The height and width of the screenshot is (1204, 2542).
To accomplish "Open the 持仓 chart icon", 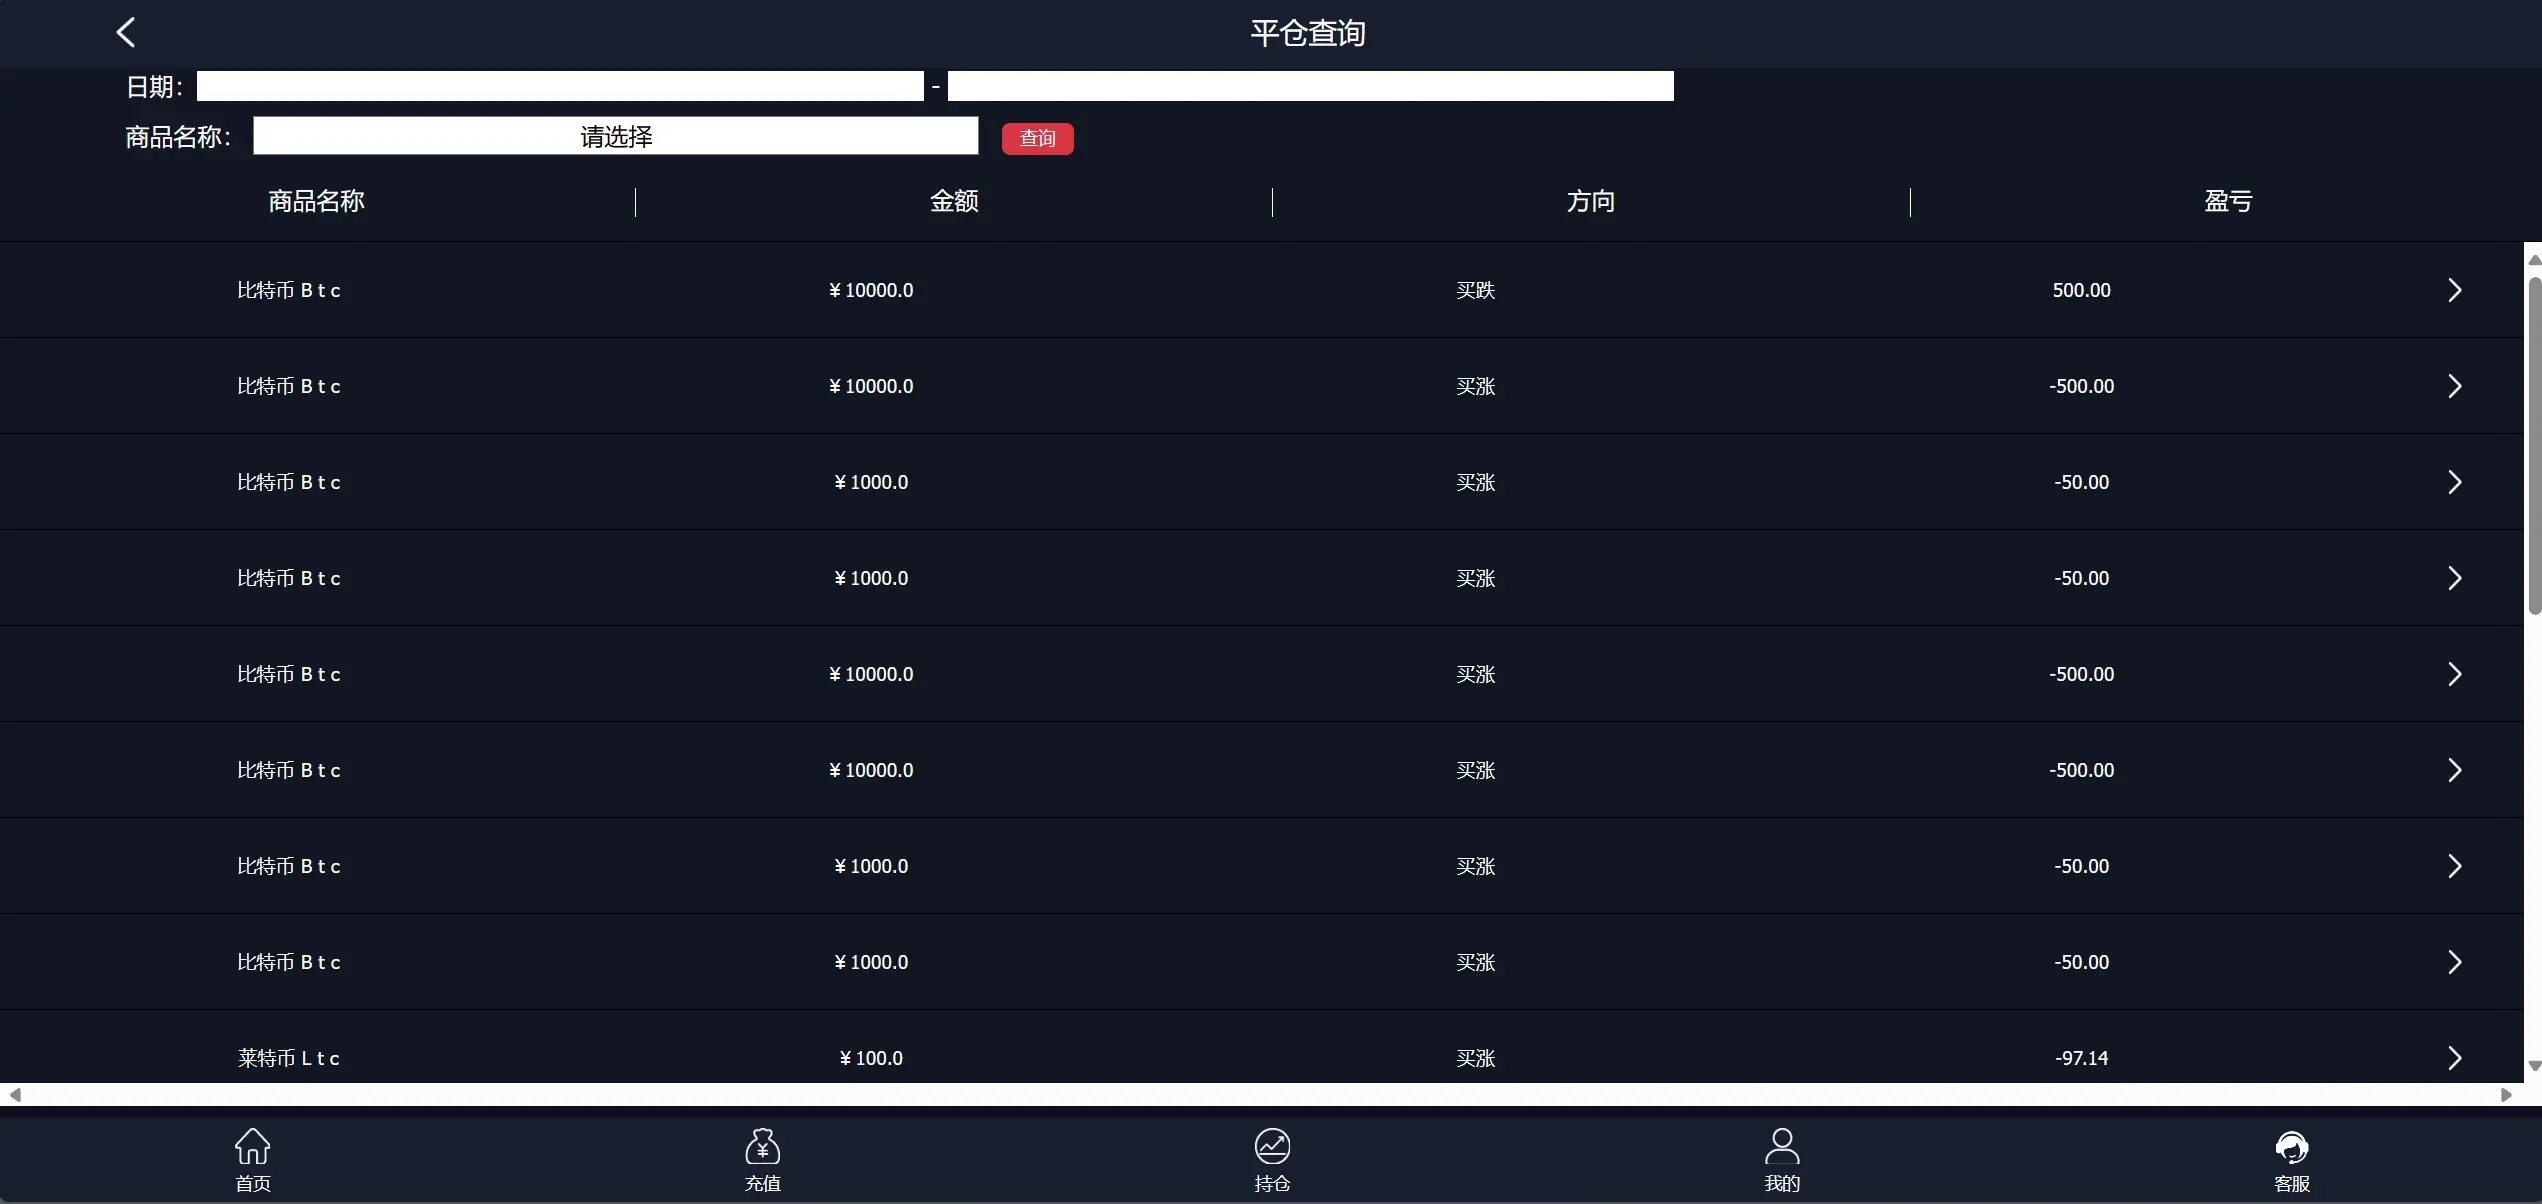I will (1272, 1148).
